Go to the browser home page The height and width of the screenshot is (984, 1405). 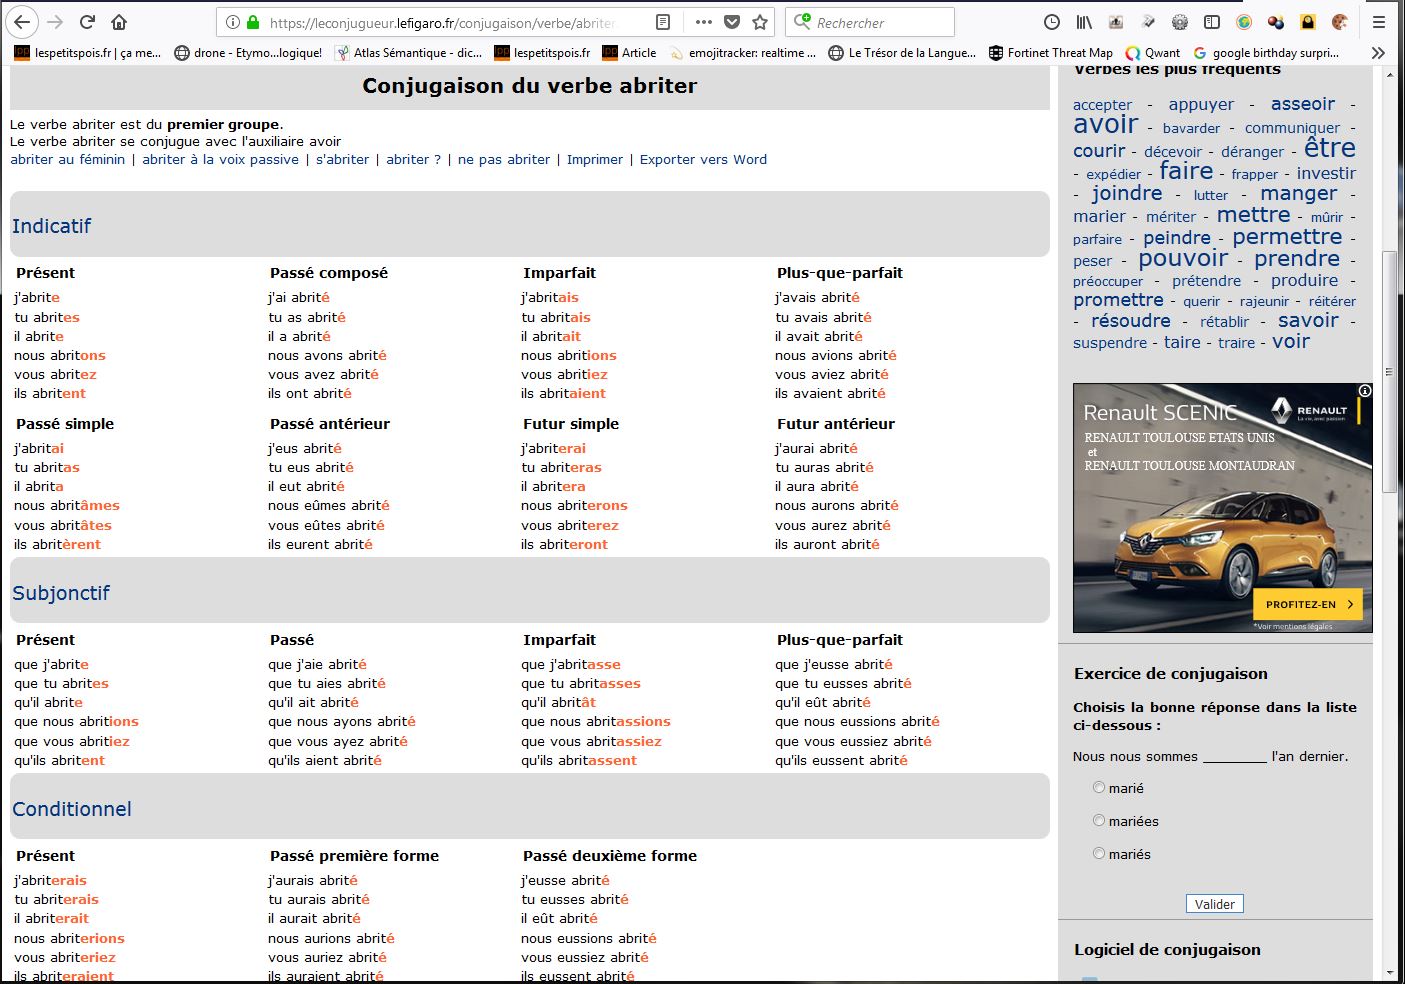coord(119,22)
